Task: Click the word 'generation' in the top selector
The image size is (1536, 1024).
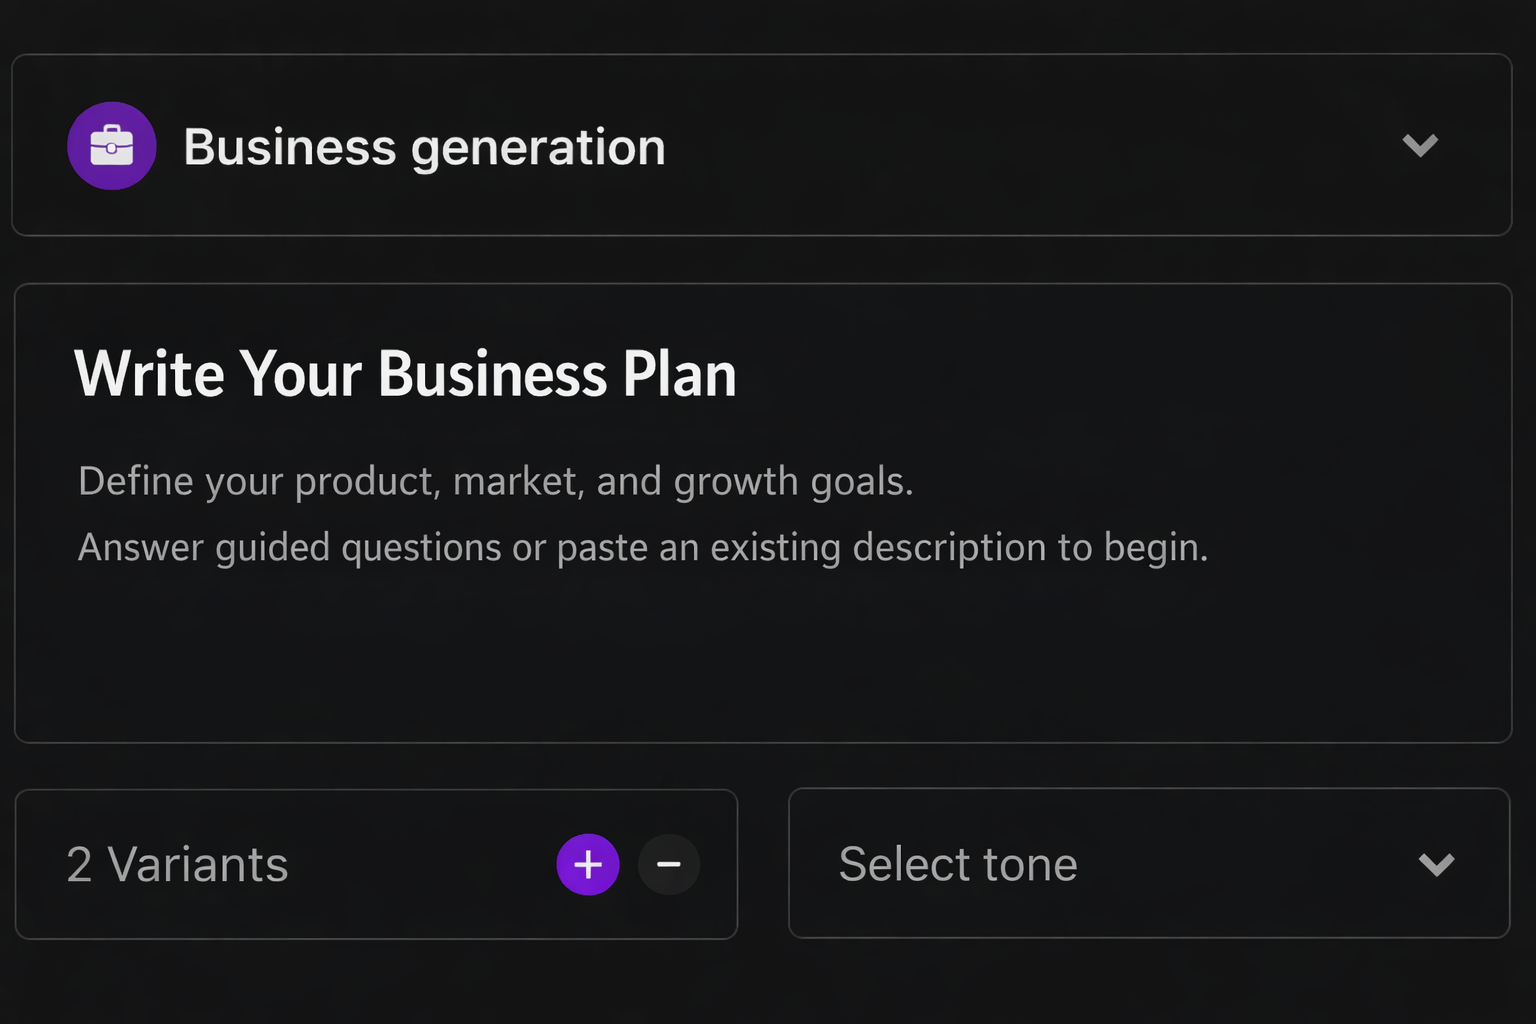Action: pos(538,148)
